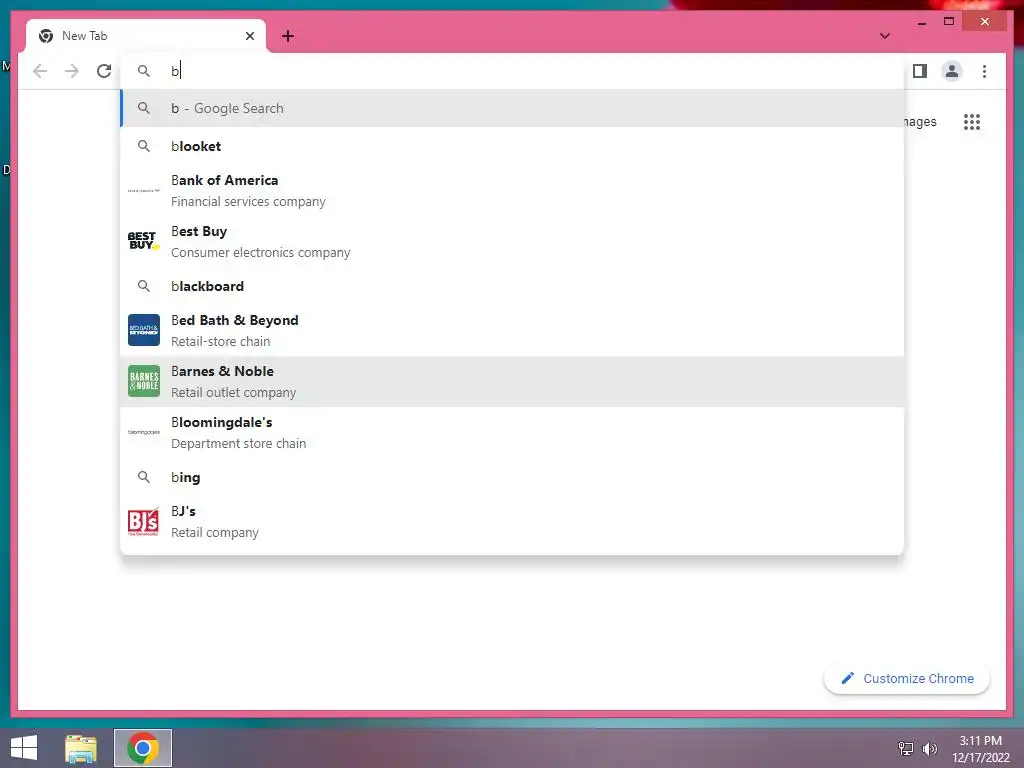
Task: Open File Explorer from the taskbar
Action: (x=81, y=748)
